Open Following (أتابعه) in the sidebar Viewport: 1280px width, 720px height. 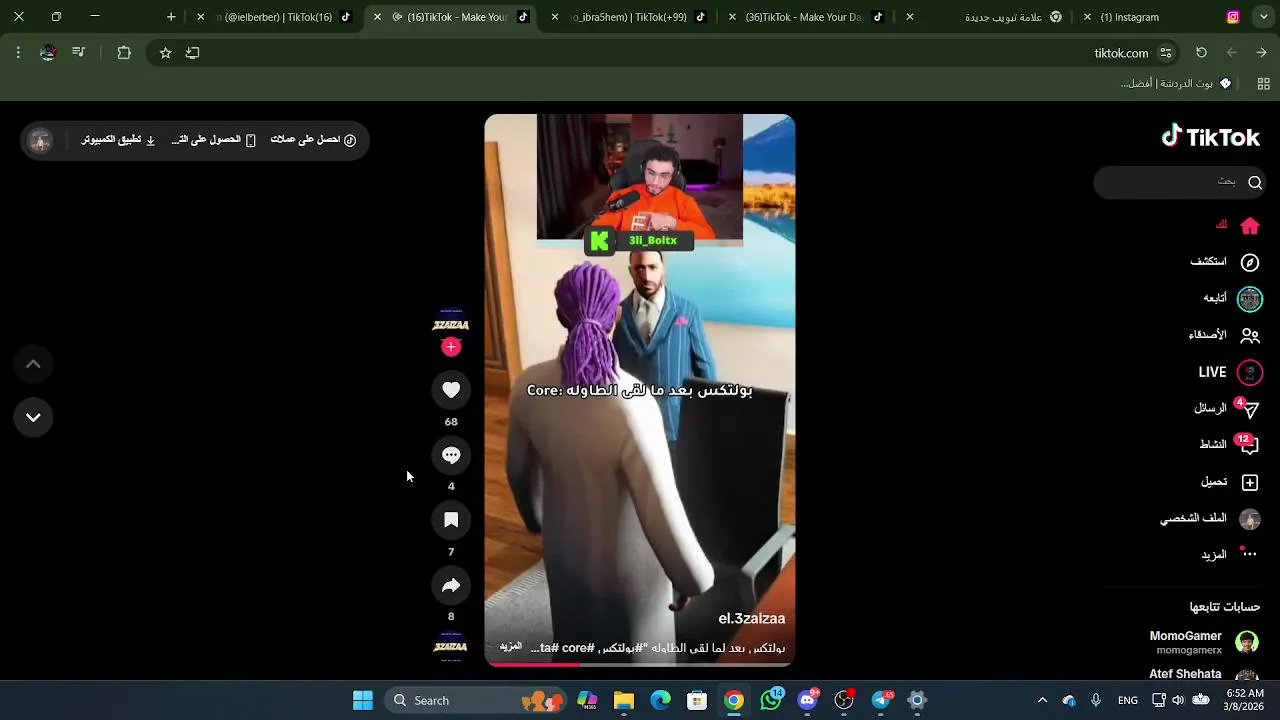[1232, 298]
